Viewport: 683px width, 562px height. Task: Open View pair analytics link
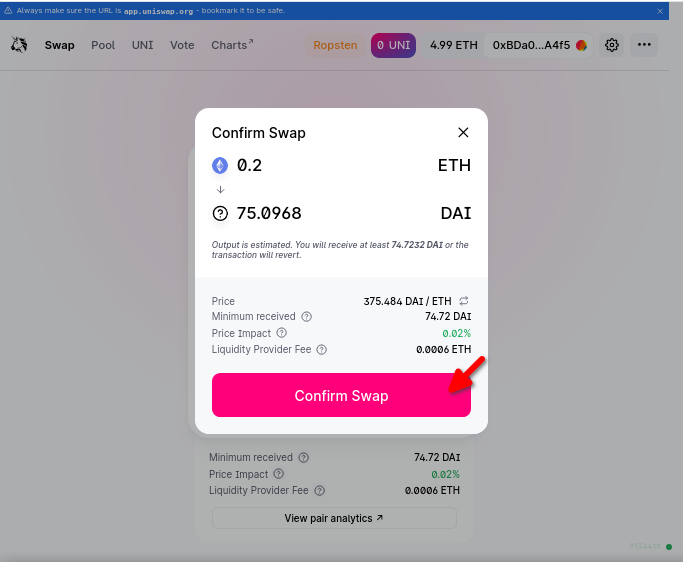pyautogui.click(x=334, y=518)
